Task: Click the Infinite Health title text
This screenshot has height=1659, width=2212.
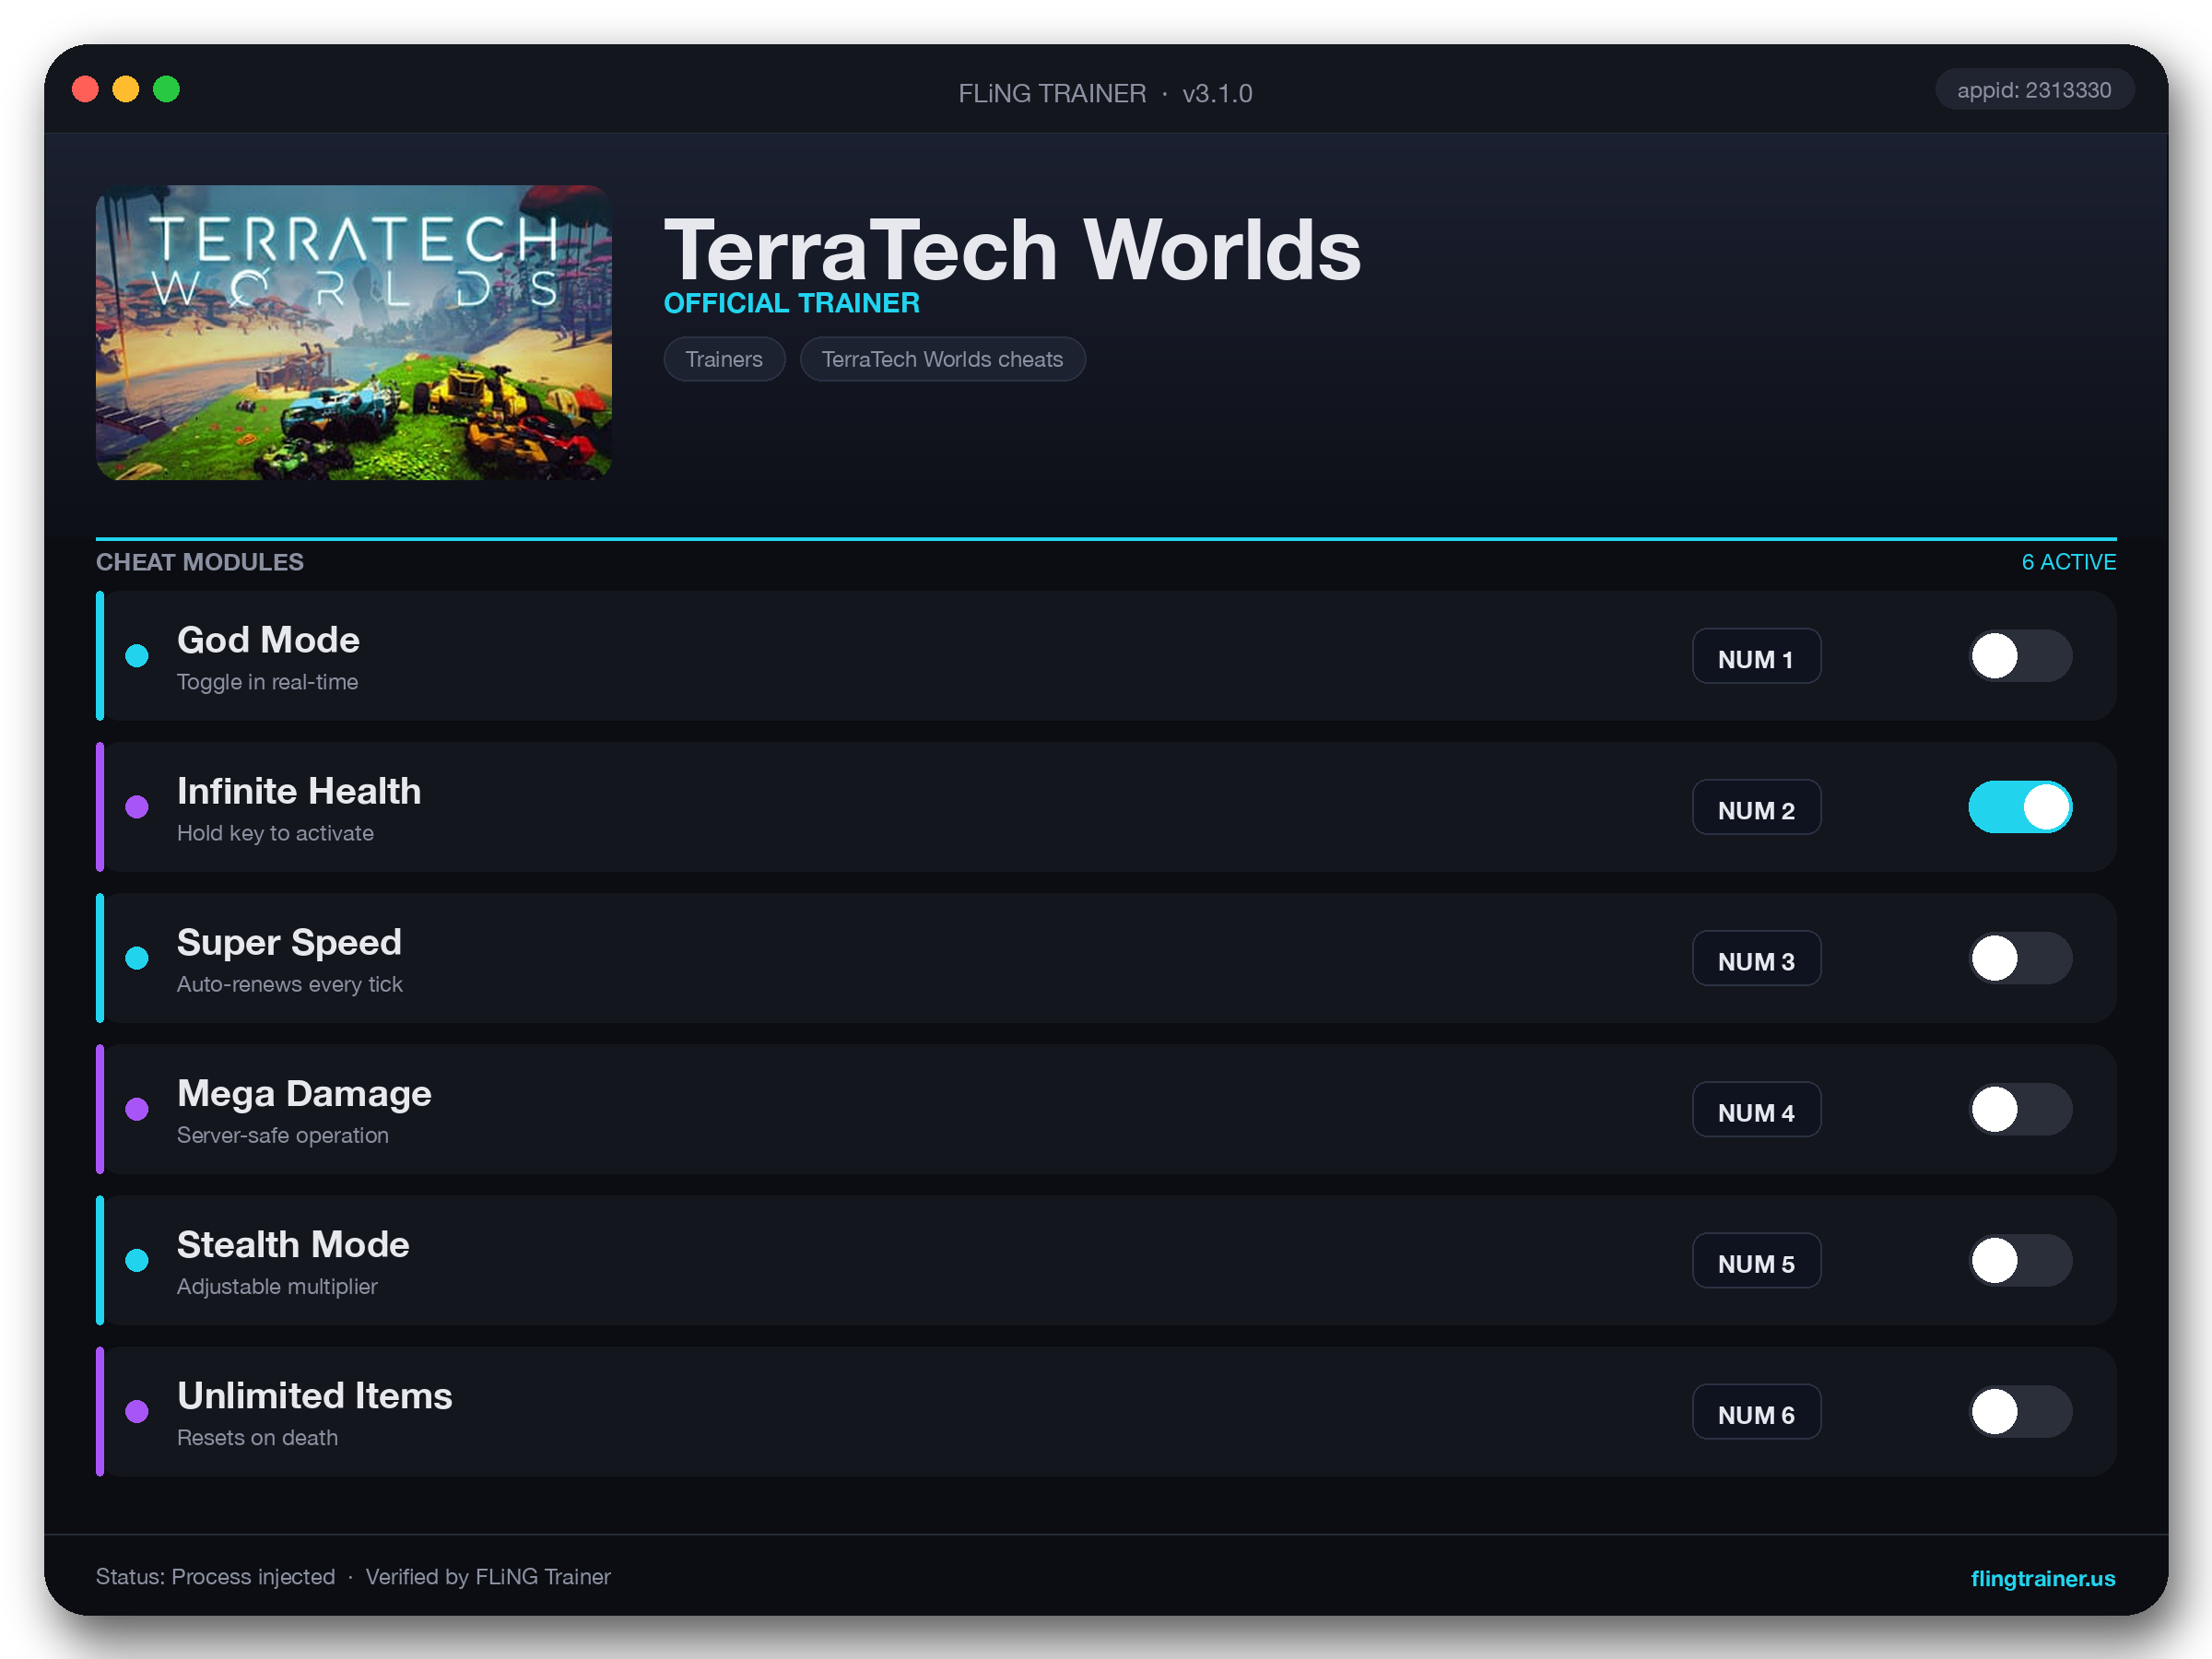Action: 299,791
